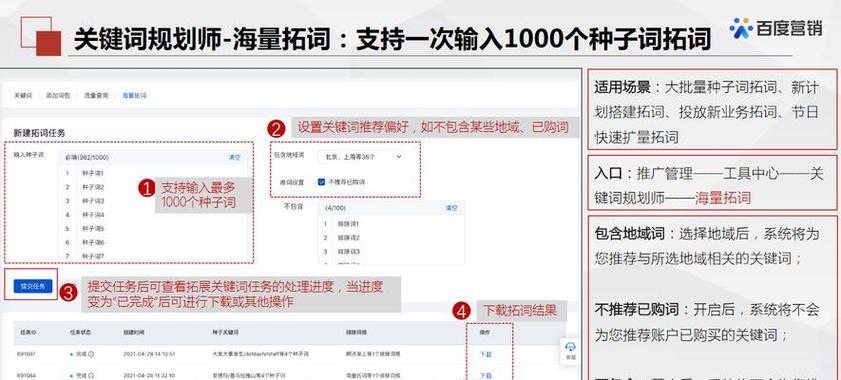Image resolution: width=841 pixels, height=380 pixels.
Task: Click the 推词设置 label
Action: point(292,182)
